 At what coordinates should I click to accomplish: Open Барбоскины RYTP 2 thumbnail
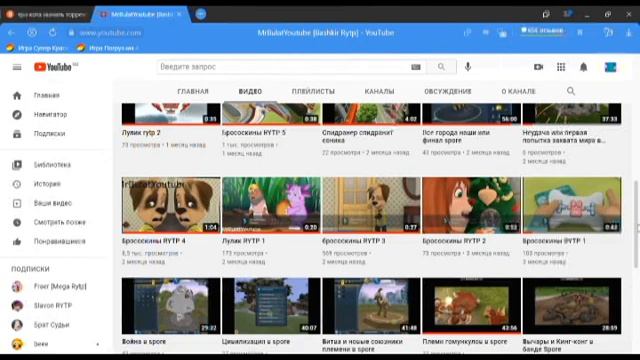point(471,205)
